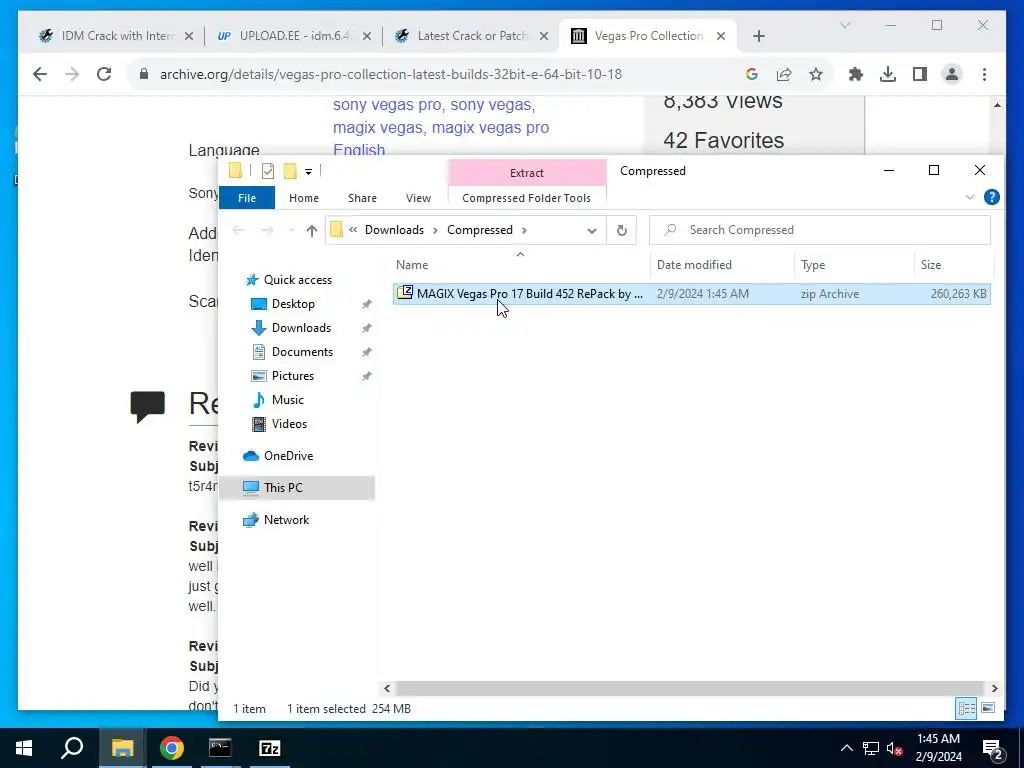Click the magix vegas pro tag link
Viewport: 1024px width, 768px height.
490,127
